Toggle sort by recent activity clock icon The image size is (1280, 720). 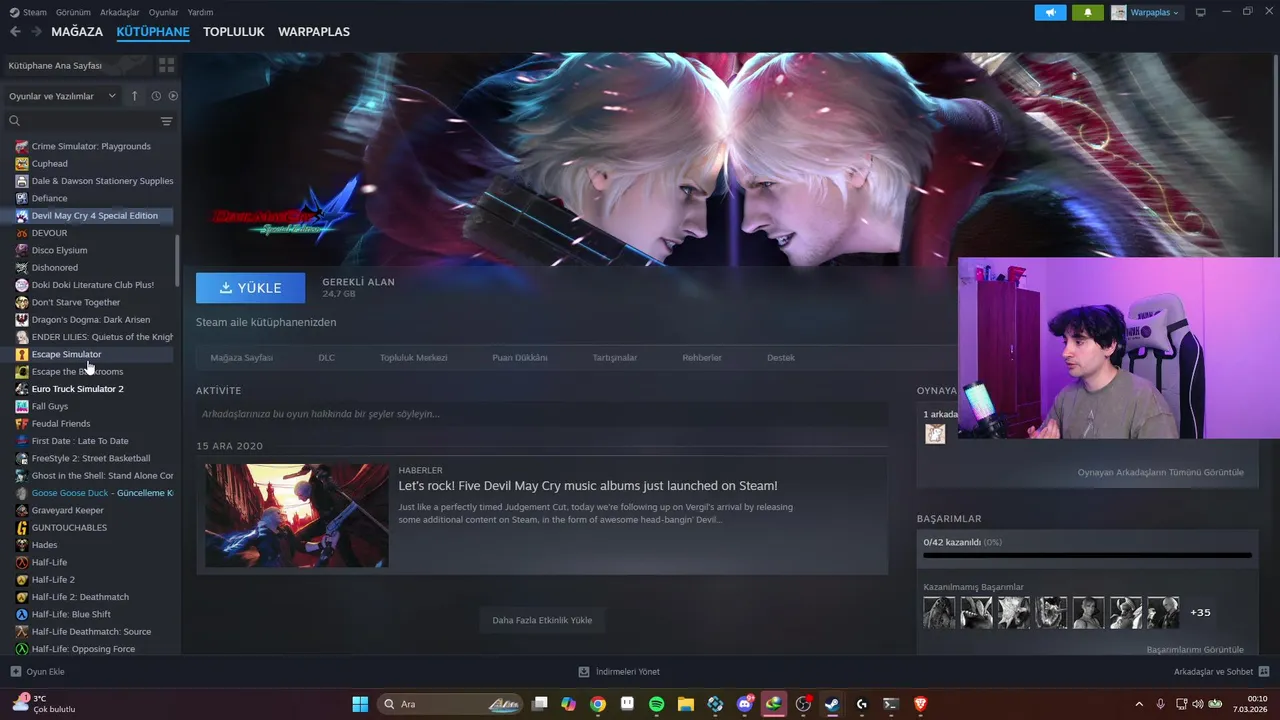156,96
